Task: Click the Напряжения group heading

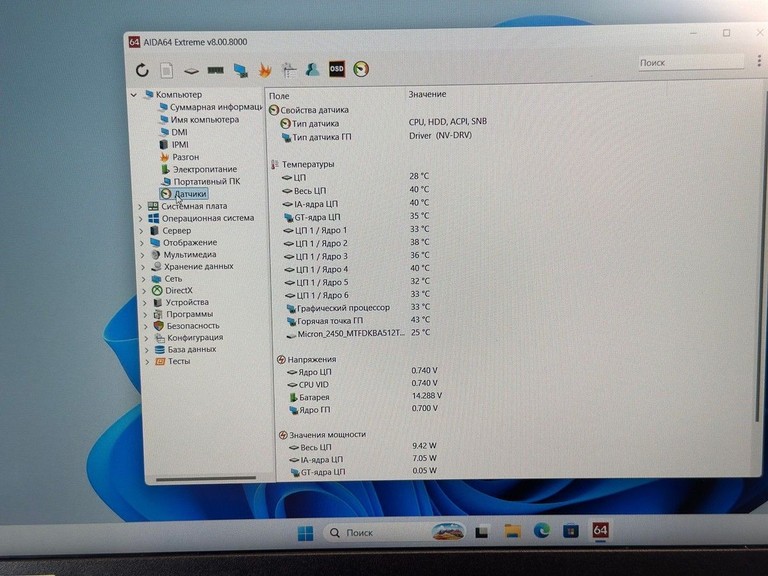Action: point(306,360)
